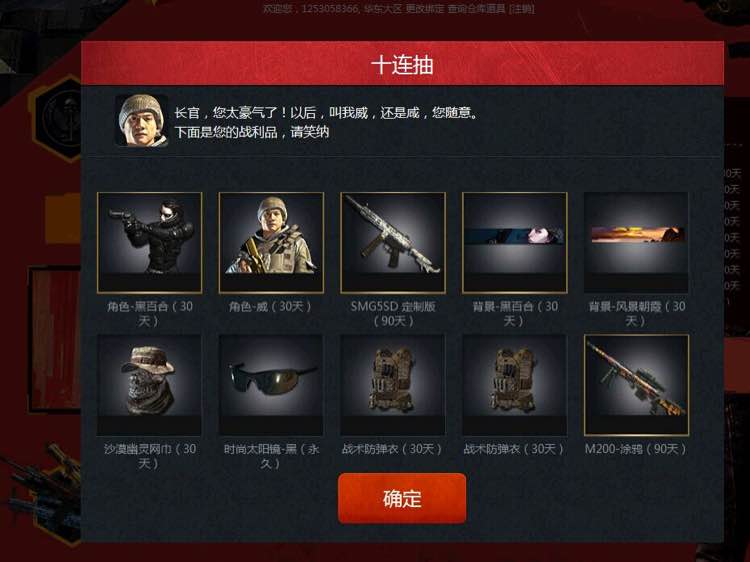Viewport: 750px width, 562px height.
Task: Click the 背景-黑百合 background banner reward
Action: (x=515, y=242)
